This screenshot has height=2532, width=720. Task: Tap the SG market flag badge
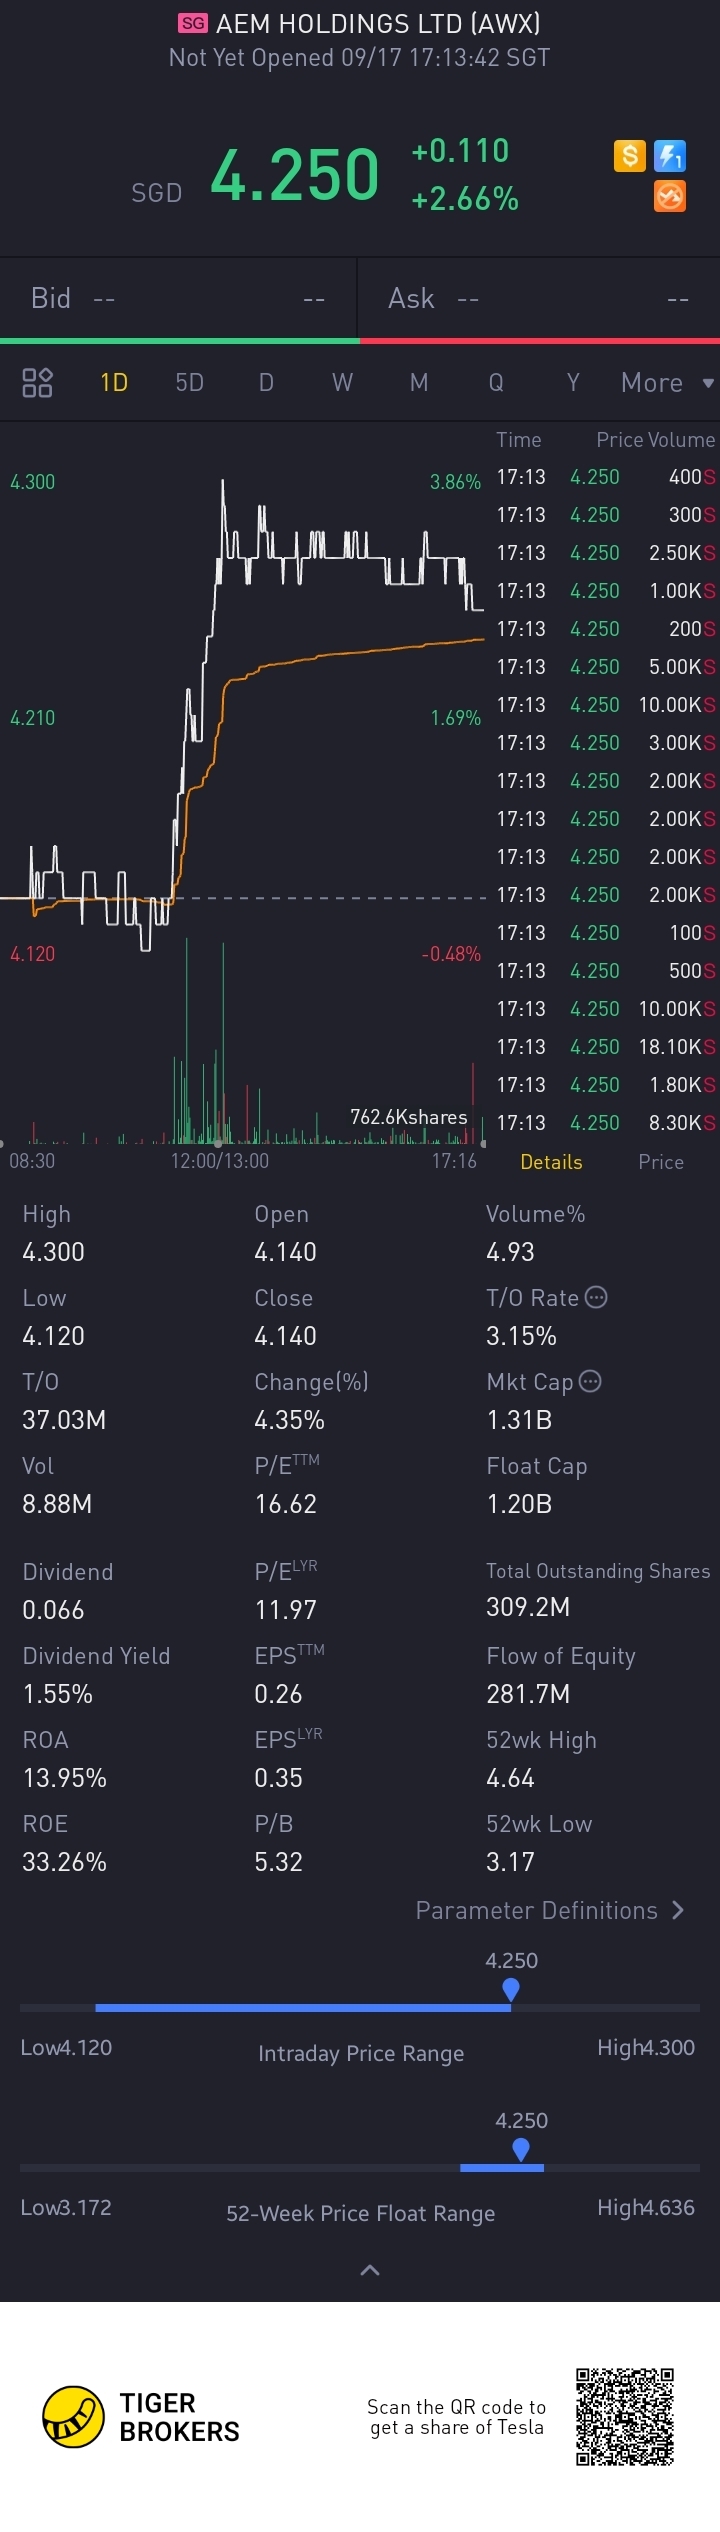pyautogui.click(x=193, y=23)
